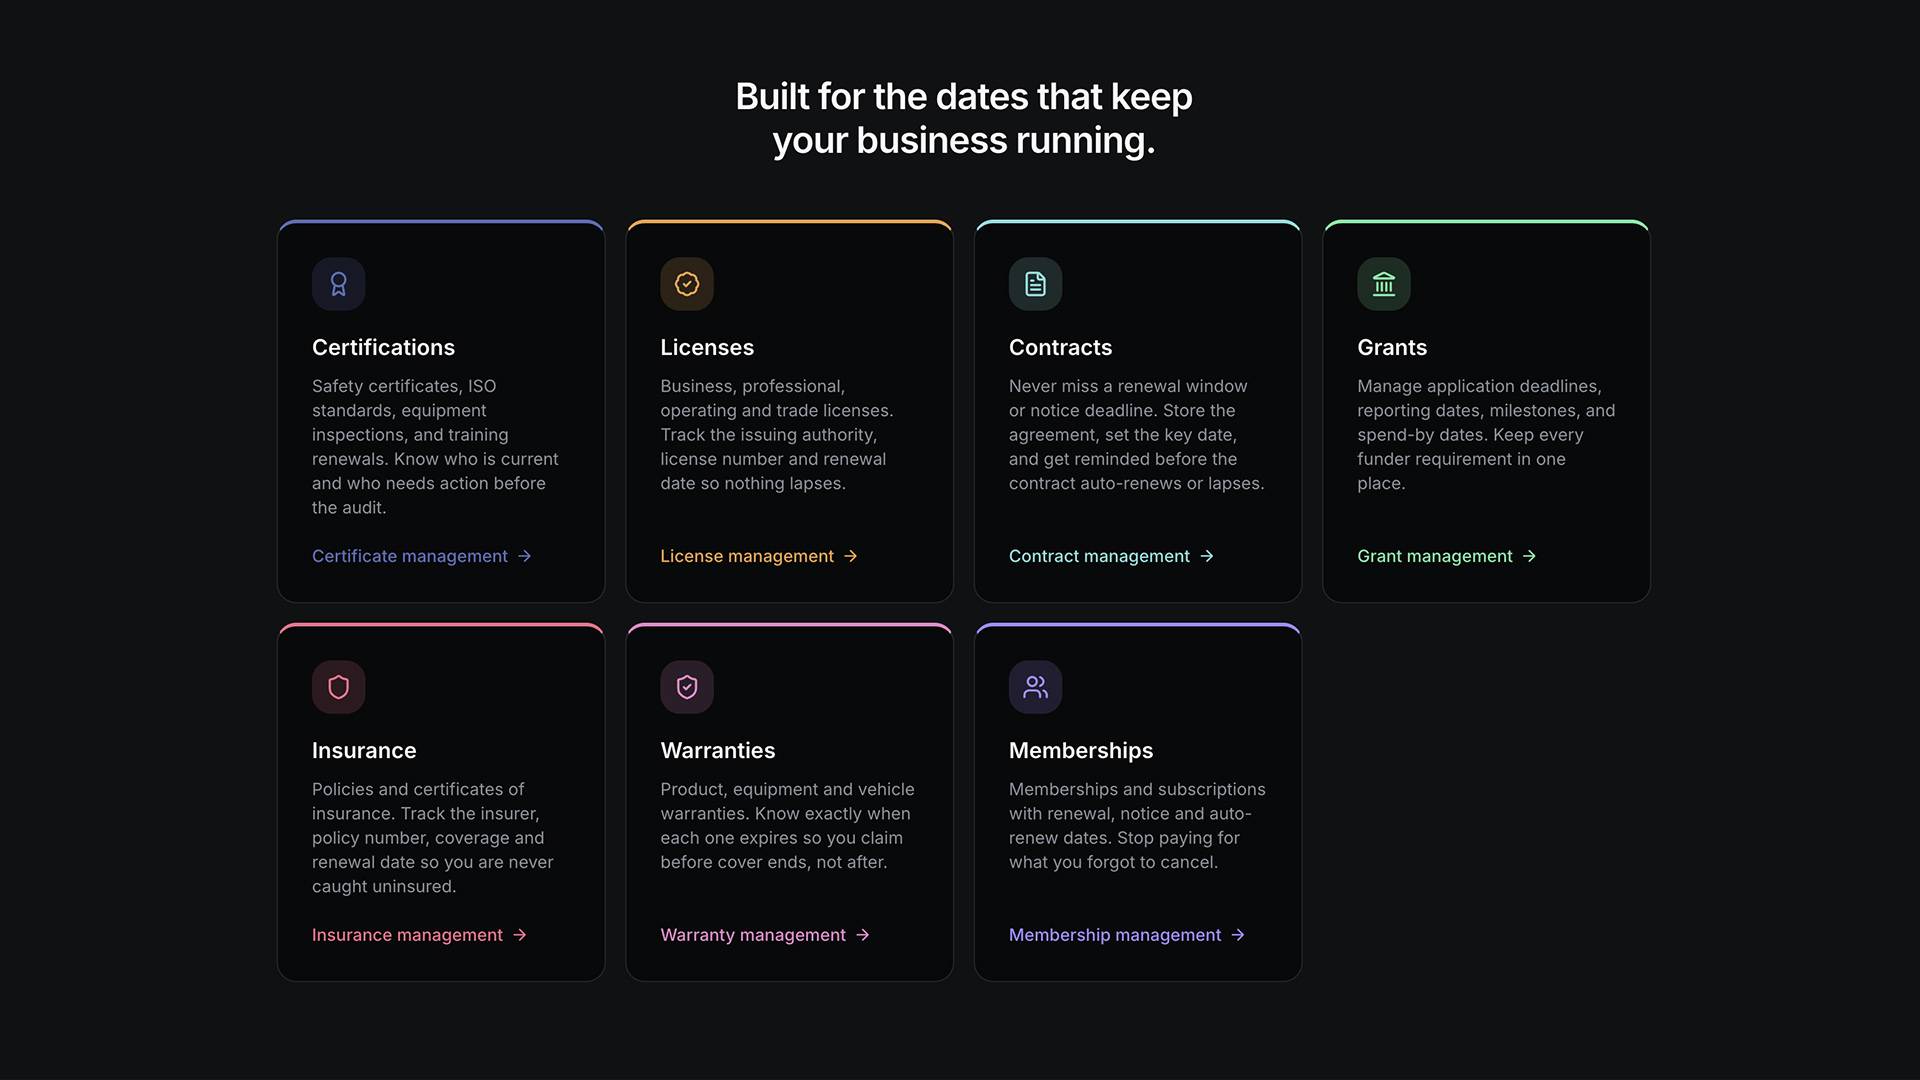Click the Grants bank building icon
1920x1080 pixels.
[1384, 284]
